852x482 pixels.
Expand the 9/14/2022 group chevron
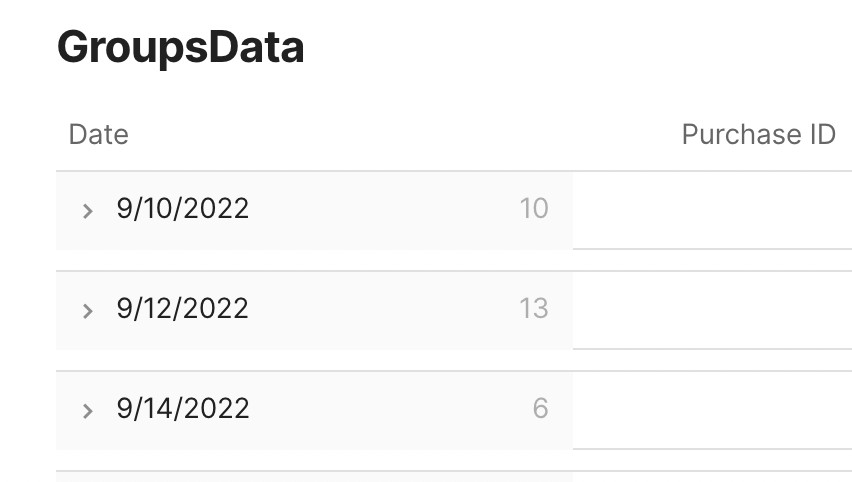(x=87, y=411)
